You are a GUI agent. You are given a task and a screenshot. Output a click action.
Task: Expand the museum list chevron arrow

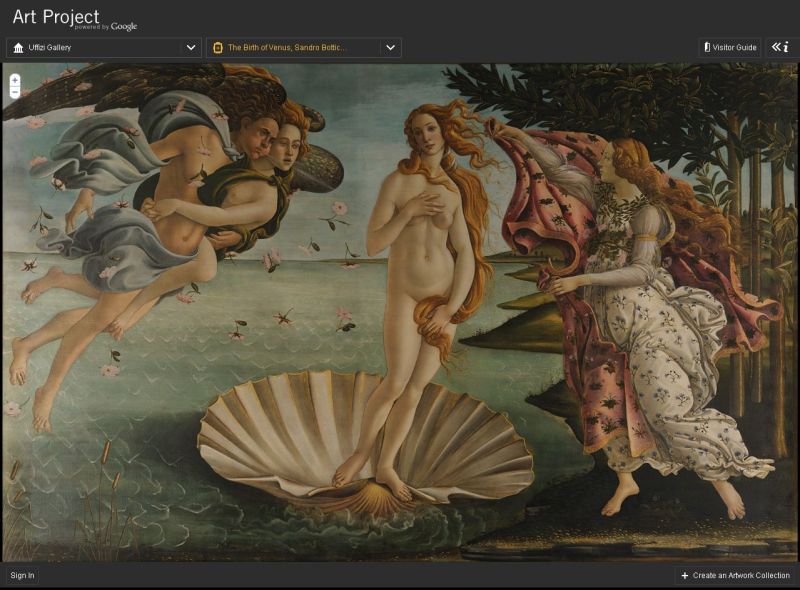191,47
